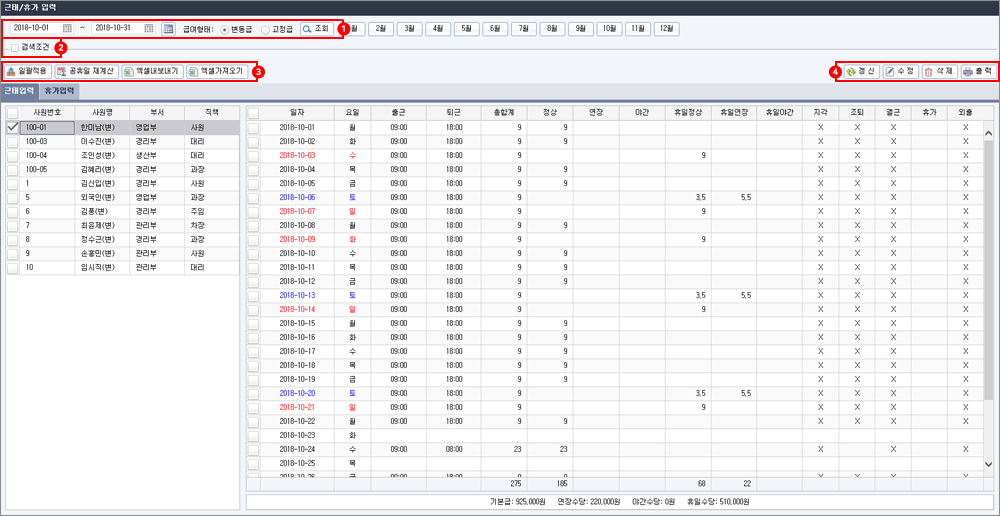Select employee 이수진(변) in the list
Screen dimensions: 1000x516
pyautogui.click(x=101, y=141)
